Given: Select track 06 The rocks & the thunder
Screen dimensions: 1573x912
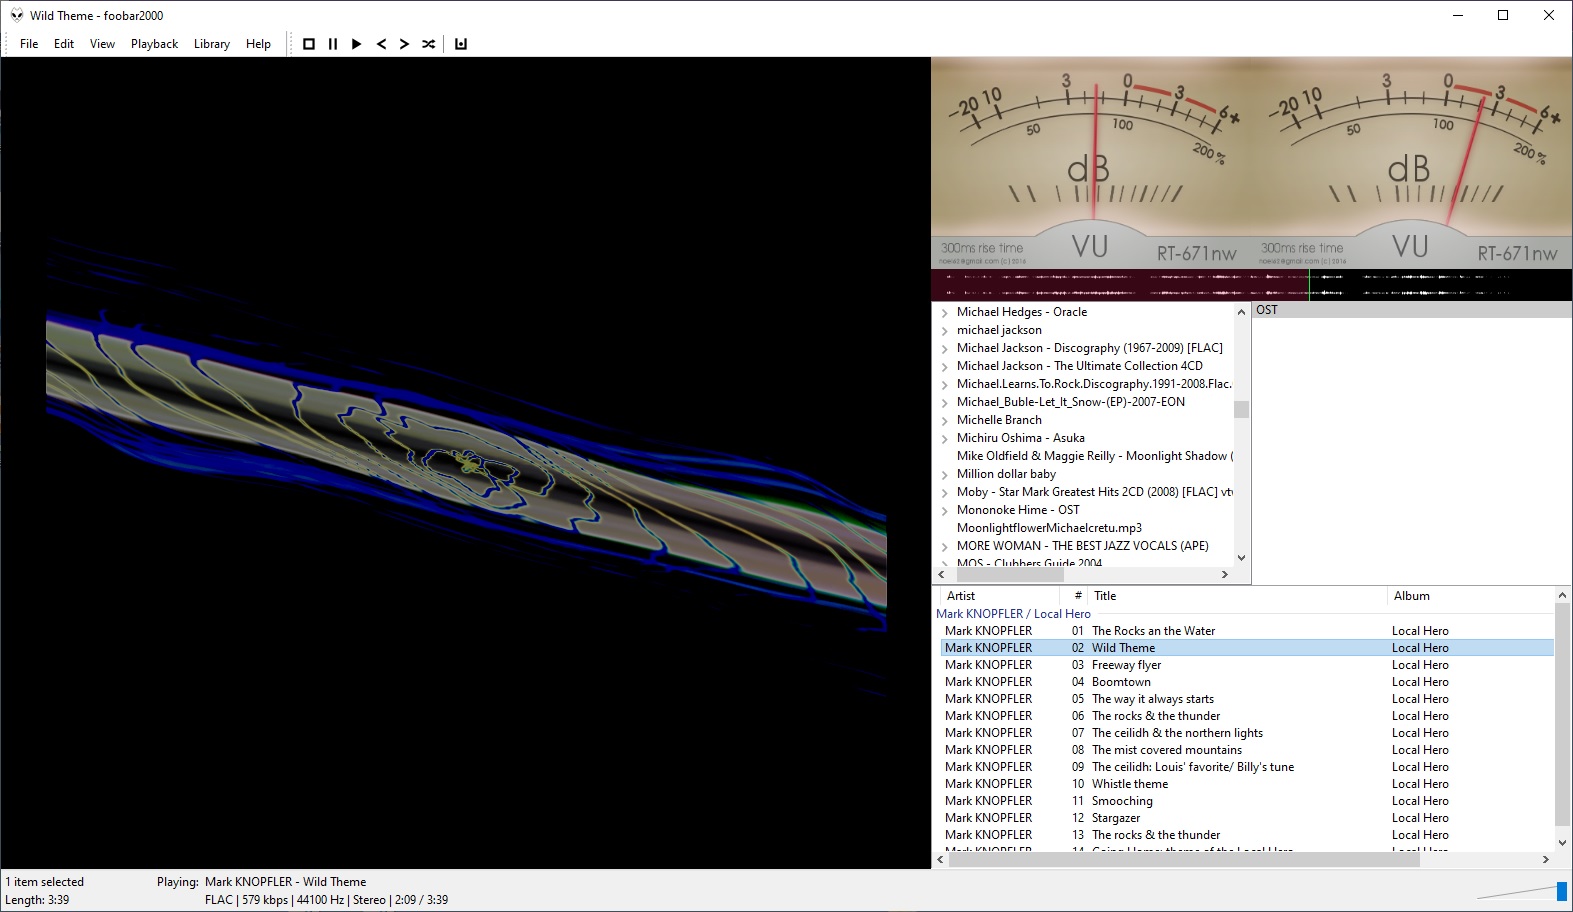Looking at the screenshot, I should [x=1247, y=716].
